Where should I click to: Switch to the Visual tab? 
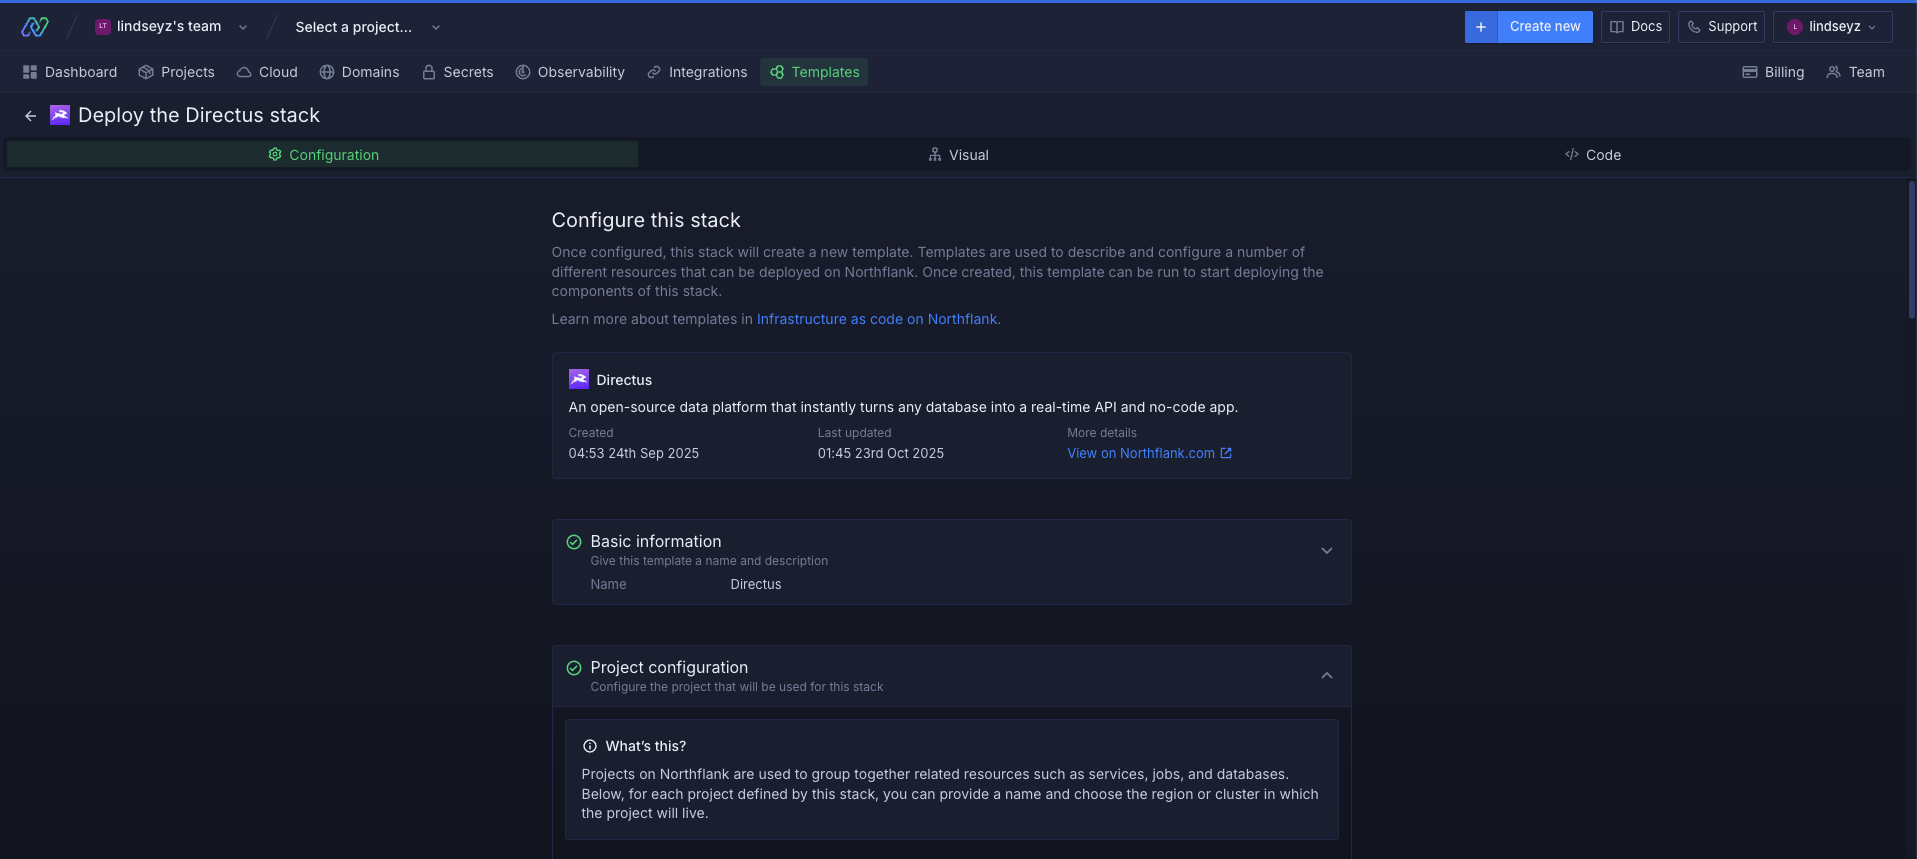coord(958,154)
